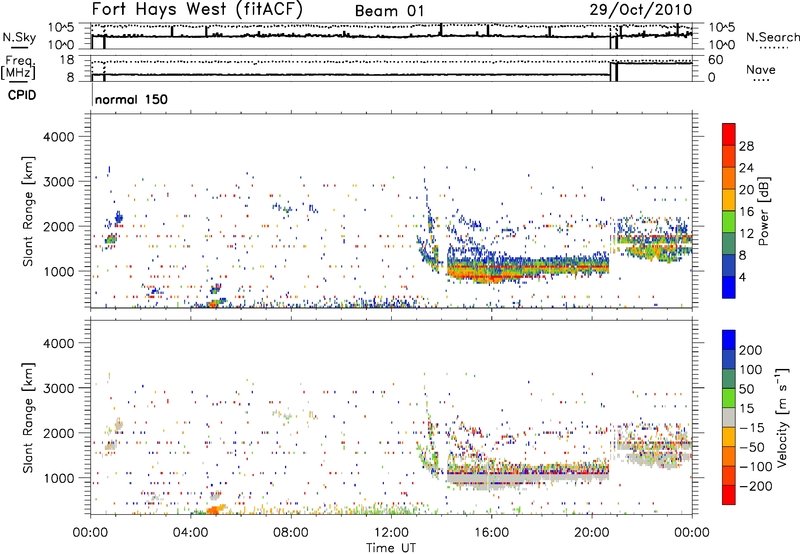The width and height of the screenshot is (800, 554).
Task: Select the "Beam 01" heading text
Action: point(389,11)
